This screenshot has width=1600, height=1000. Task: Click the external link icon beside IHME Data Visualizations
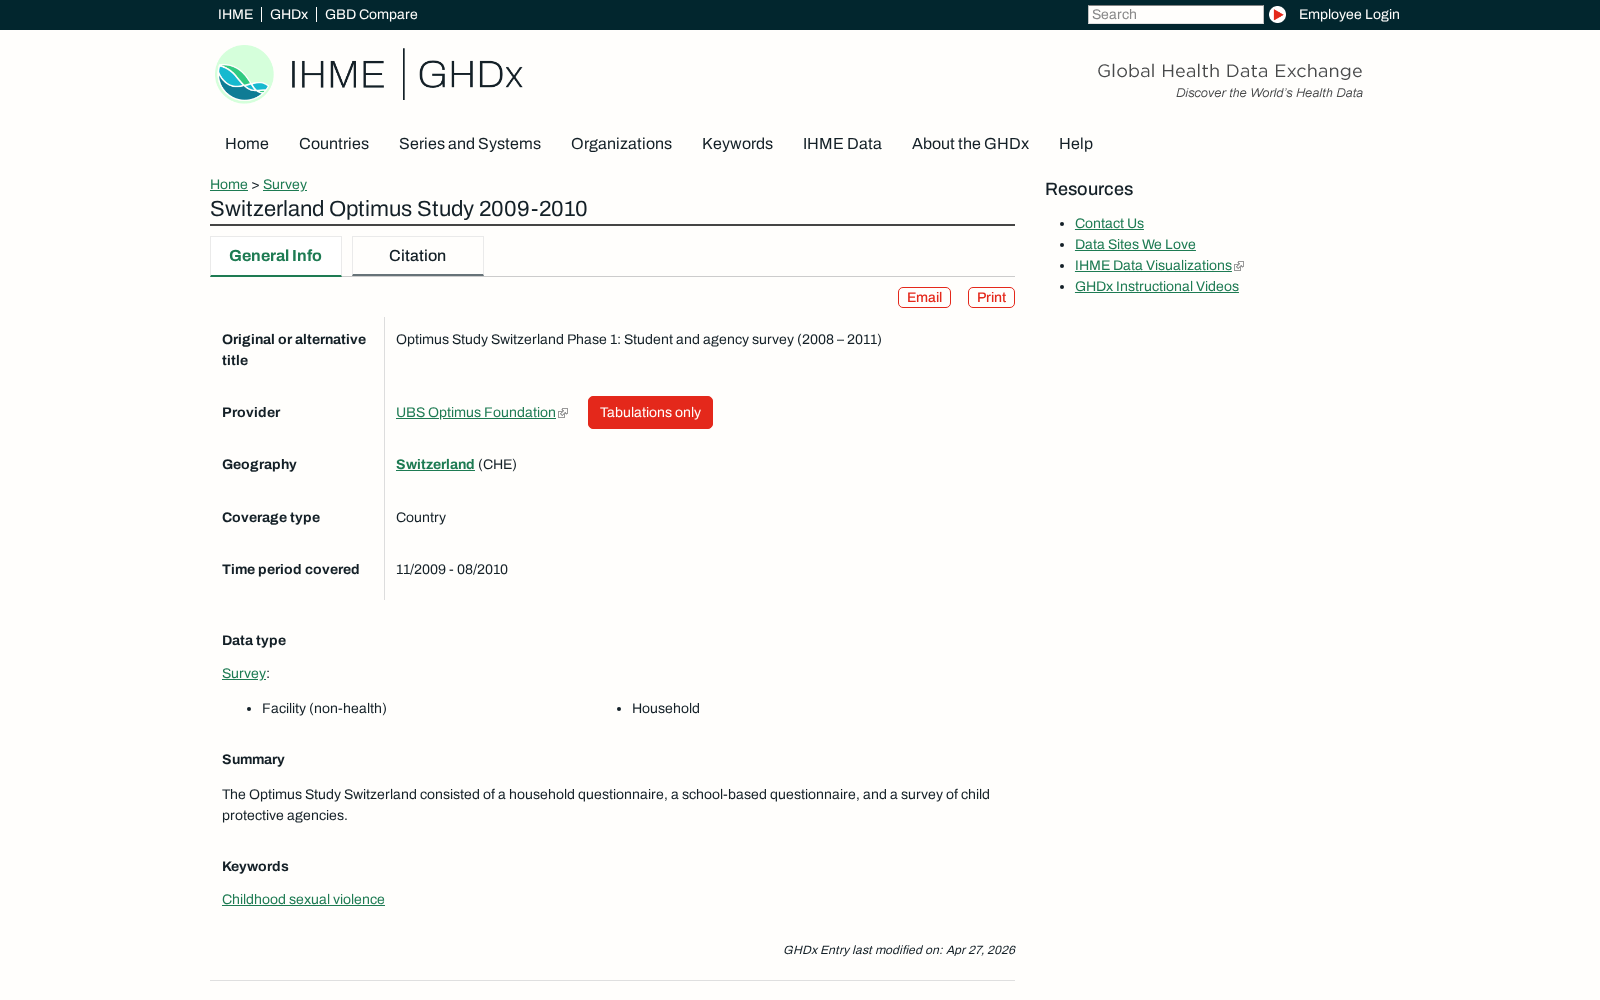pyautogui.click(x=1239, y=266)
